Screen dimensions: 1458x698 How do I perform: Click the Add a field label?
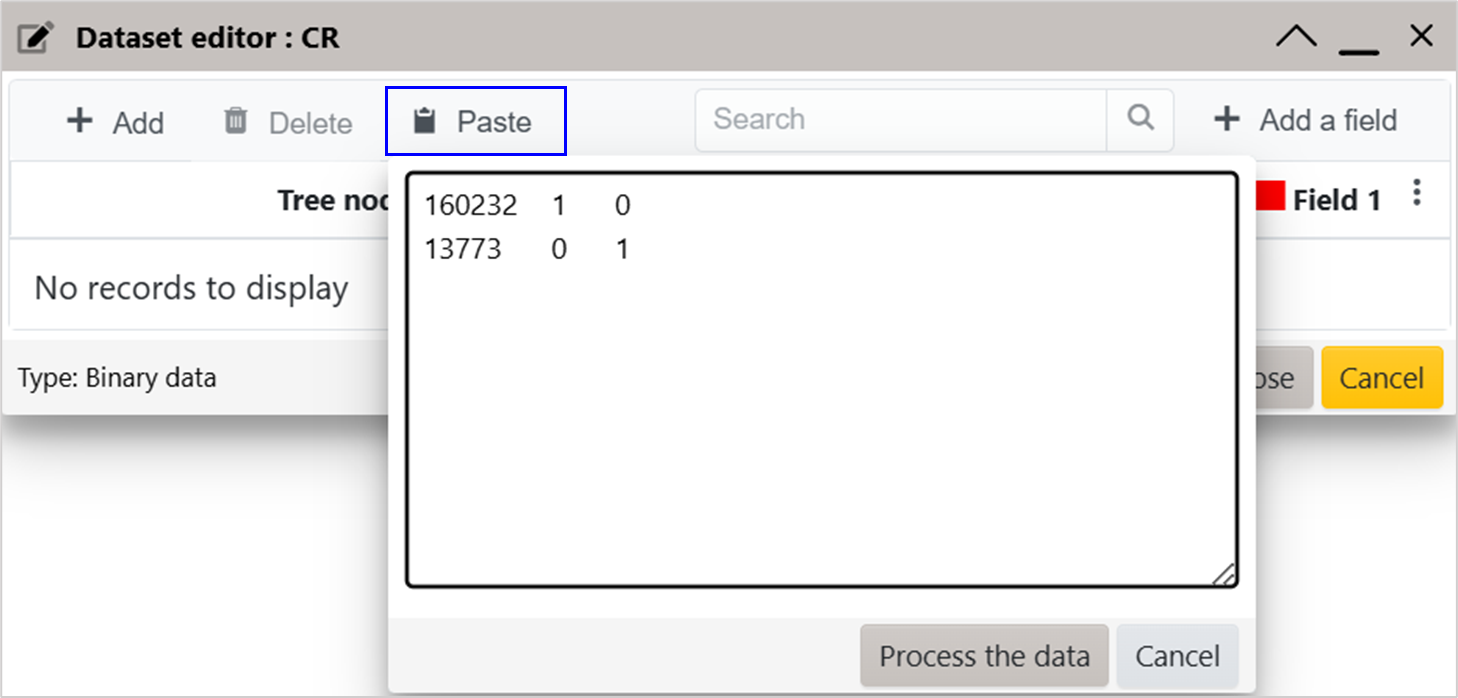(1328, 120)
